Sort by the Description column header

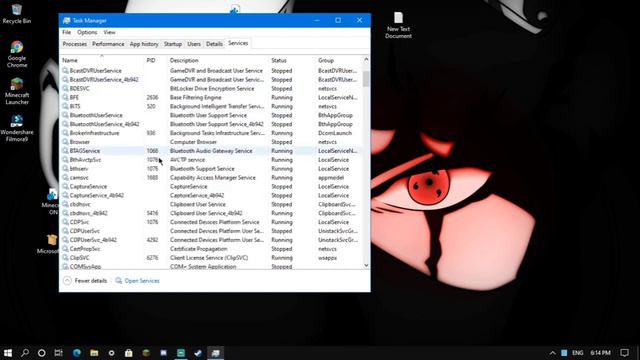tap(218, 60)
